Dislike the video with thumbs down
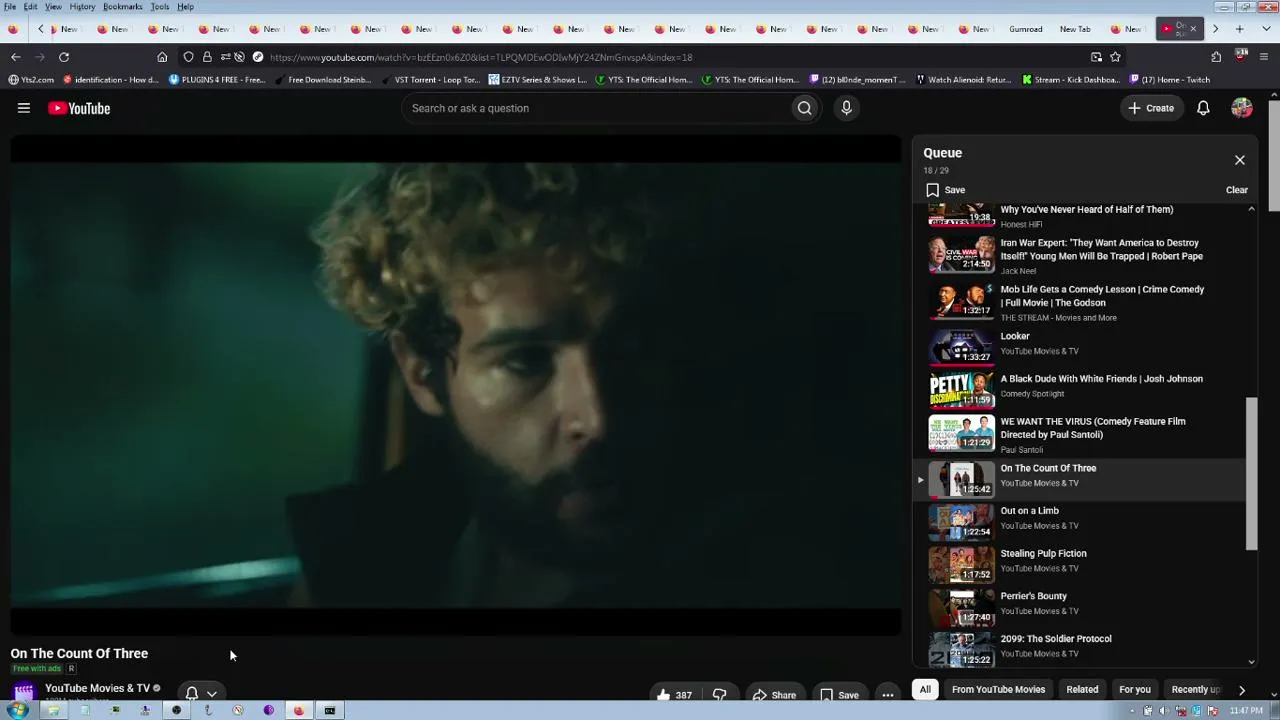The height and width of the screenshot is (720, 1280). (719, 695)
